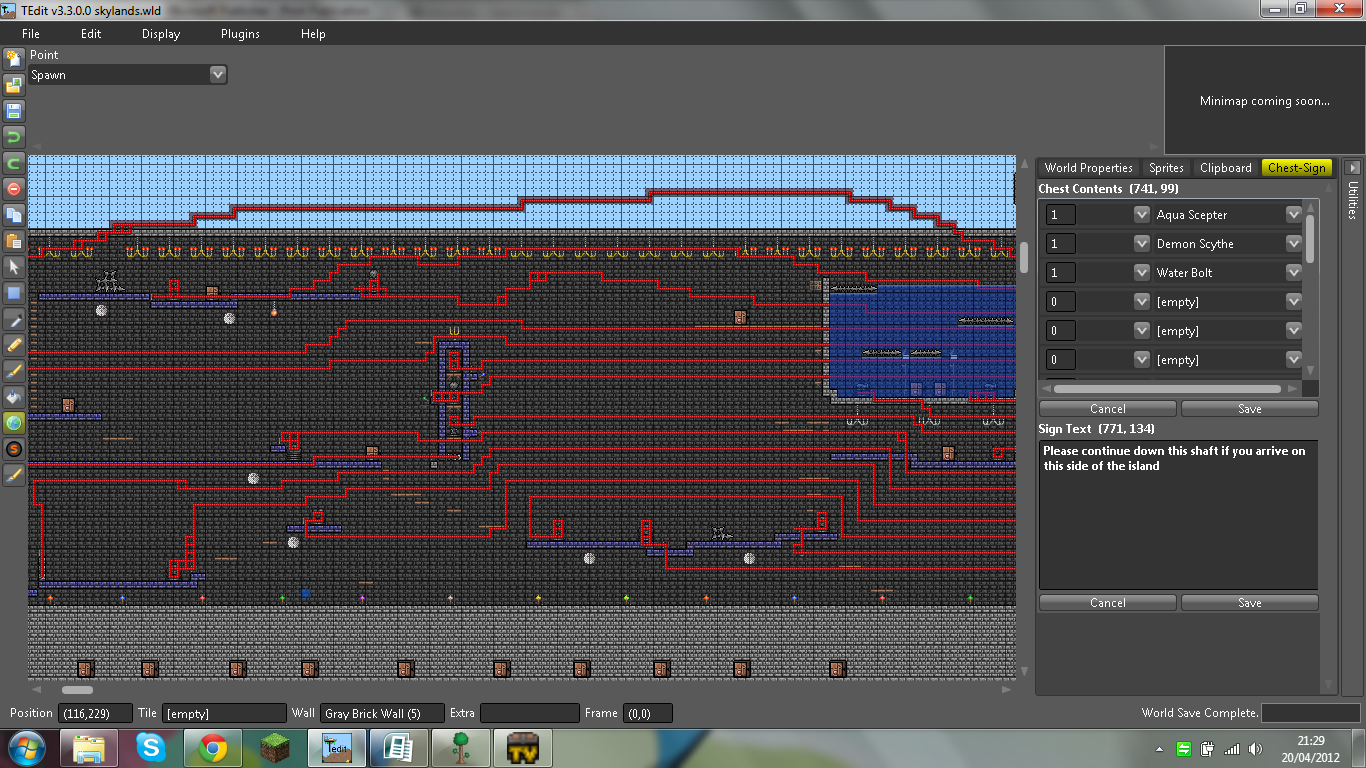This screenshot has height=768, width=1366.
Task: Open item dropdown for Aqua Scepter
Action: click(1294, 215)
